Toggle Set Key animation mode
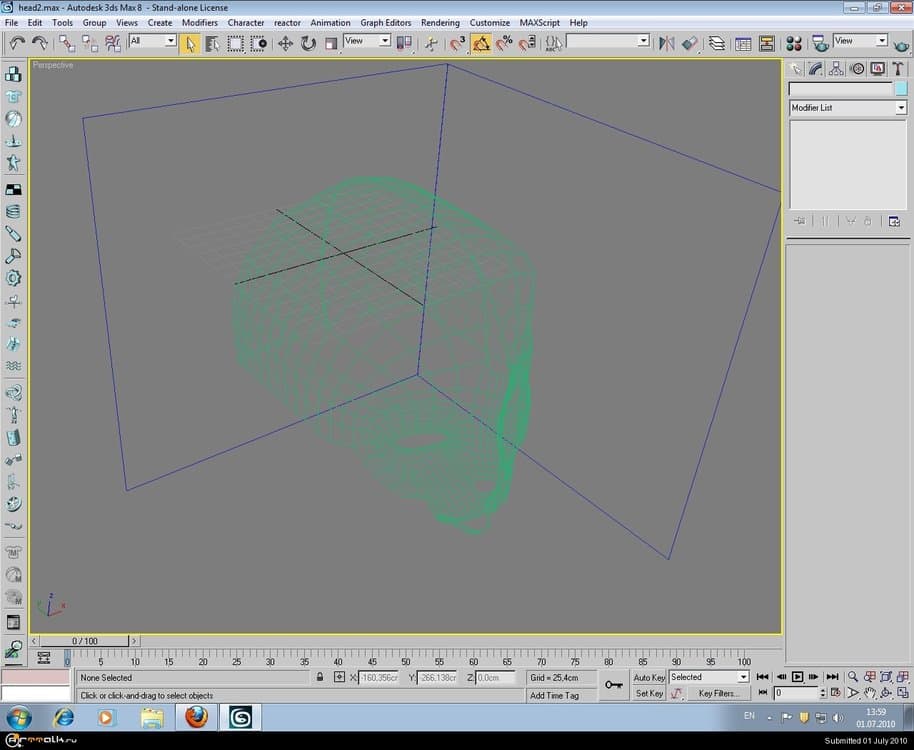The image size is (914, 750). coord(649,693)
